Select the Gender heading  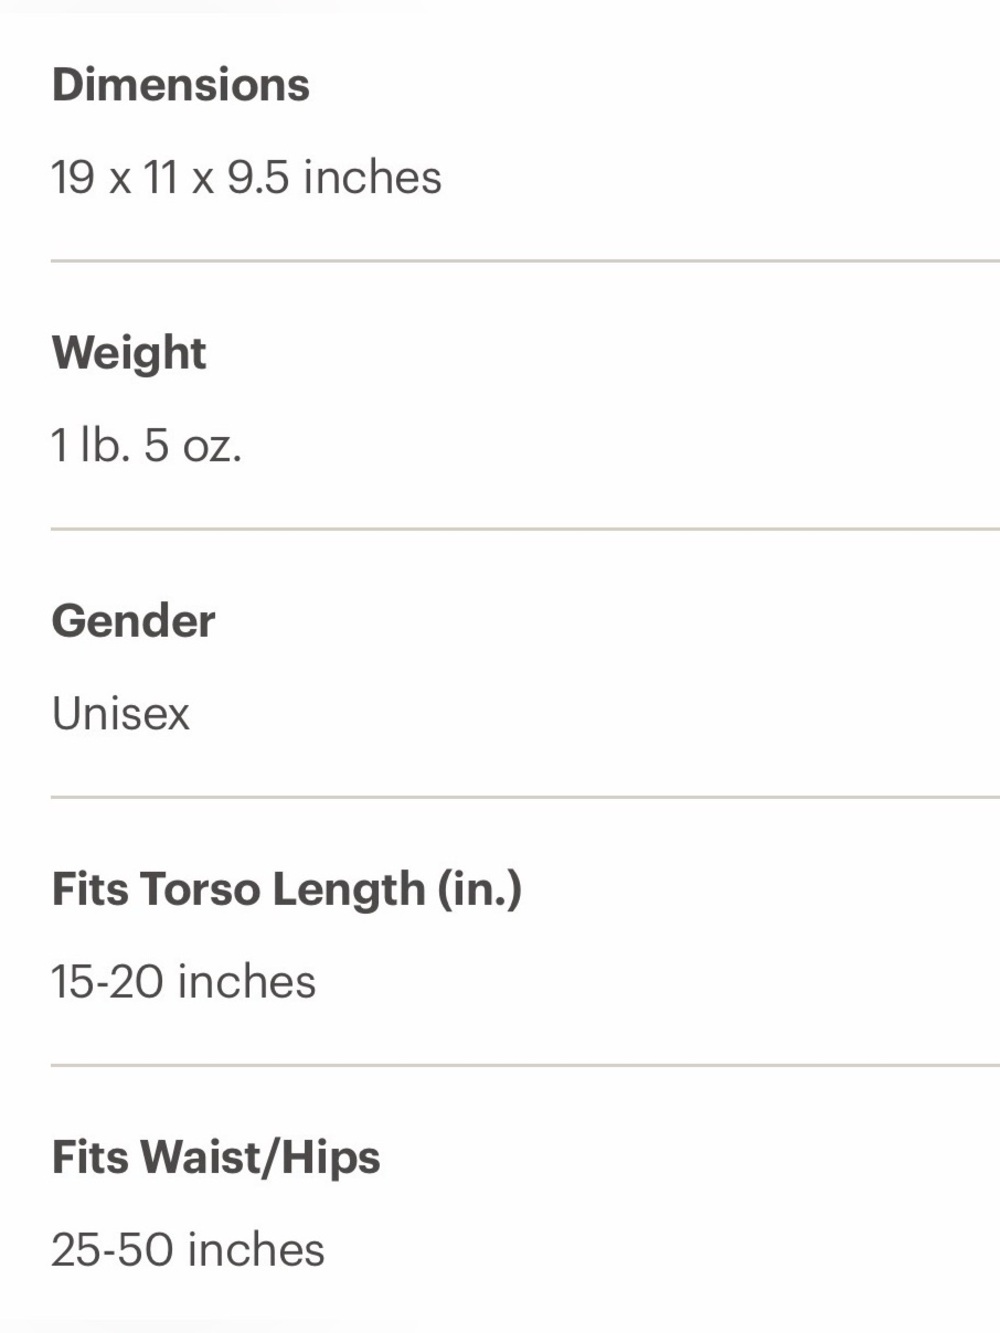click(x=133, y=621)
